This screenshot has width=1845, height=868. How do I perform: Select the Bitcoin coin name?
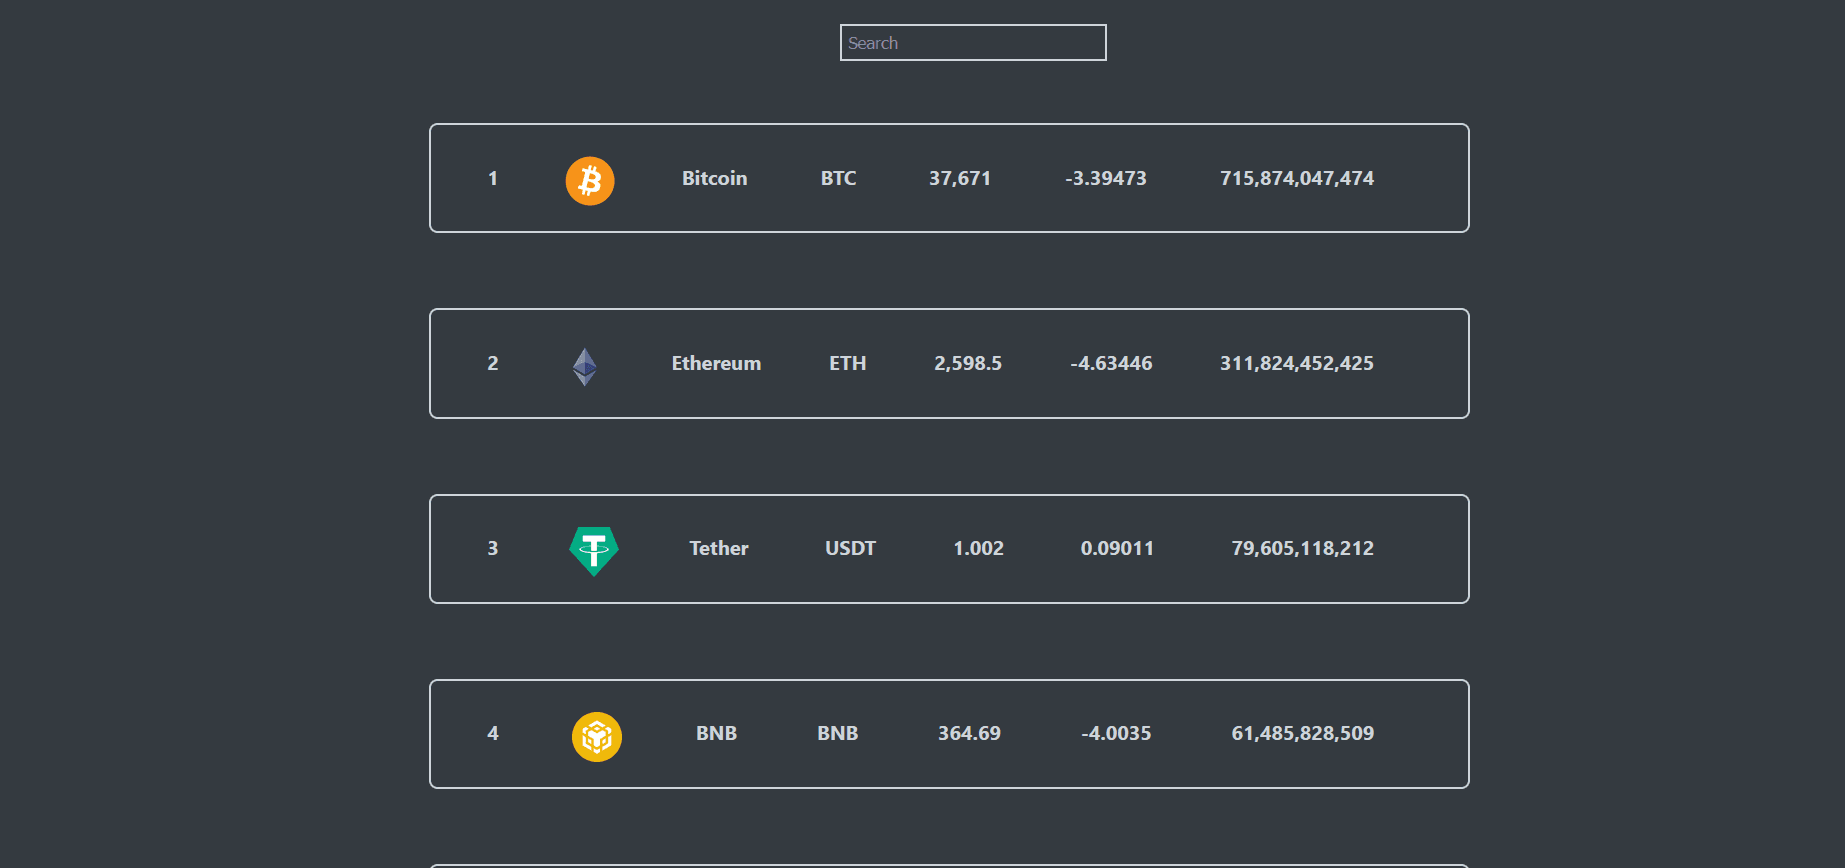[715, 178]
